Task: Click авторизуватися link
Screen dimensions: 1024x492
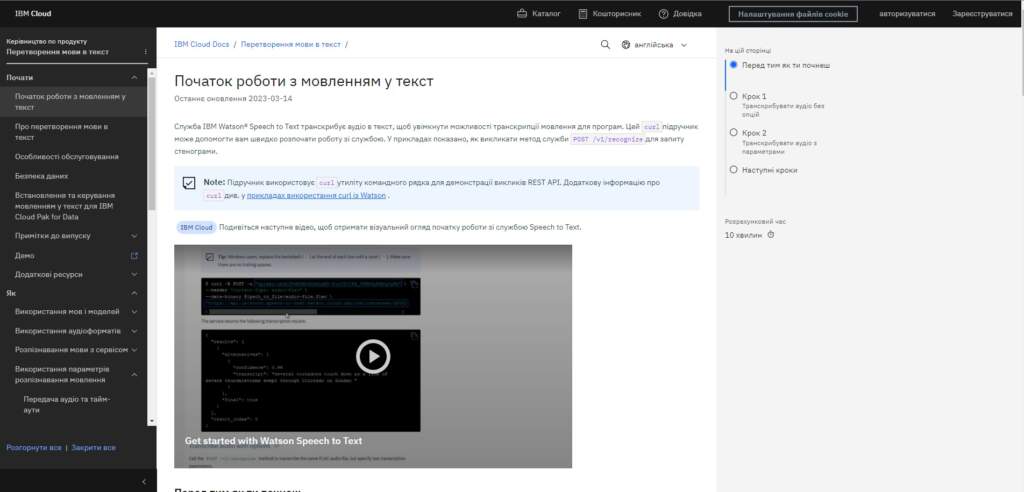Action: coord(906,14)
